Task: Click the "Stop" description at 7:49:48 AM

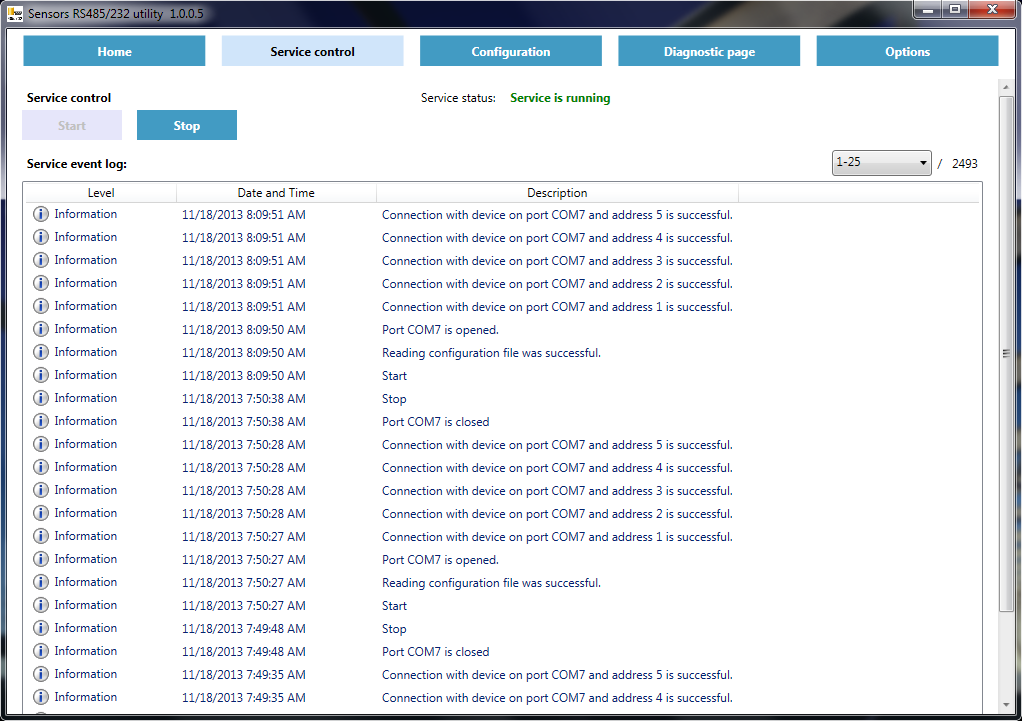Action: tap(394, 629)
